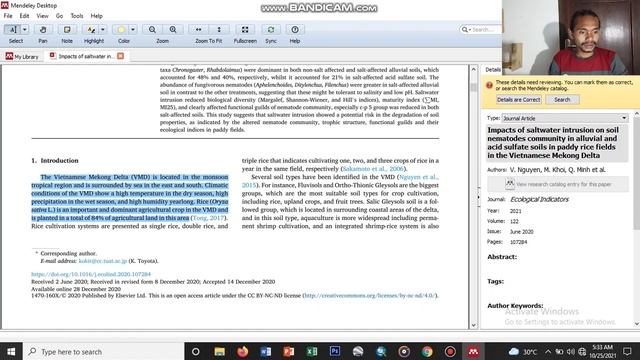Activate the Pan hand tool
Image resolution: width=640 pixels, height=360 pixels.
43,30
